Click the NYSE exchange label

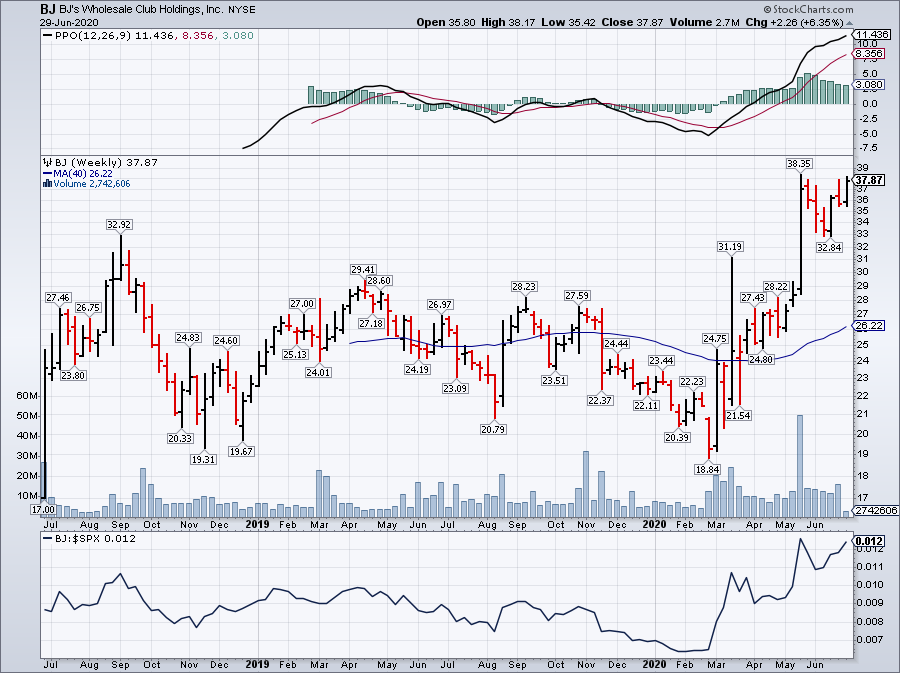coord(241,10)
